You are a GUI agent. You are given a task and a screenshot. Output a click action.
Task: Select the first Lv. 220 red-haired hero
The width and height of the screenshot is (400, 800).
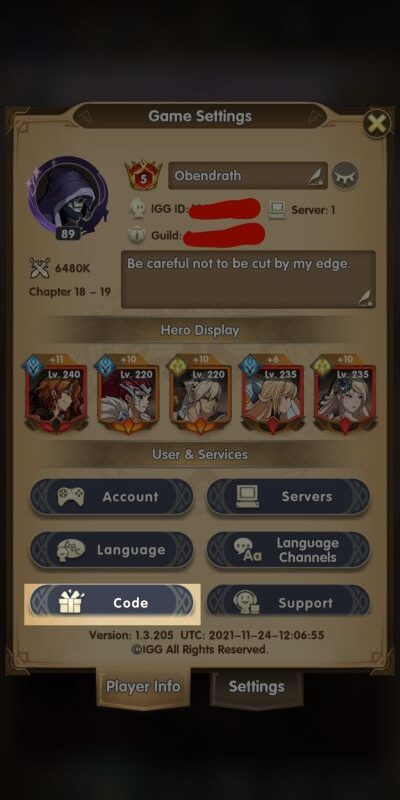point(128,392)
